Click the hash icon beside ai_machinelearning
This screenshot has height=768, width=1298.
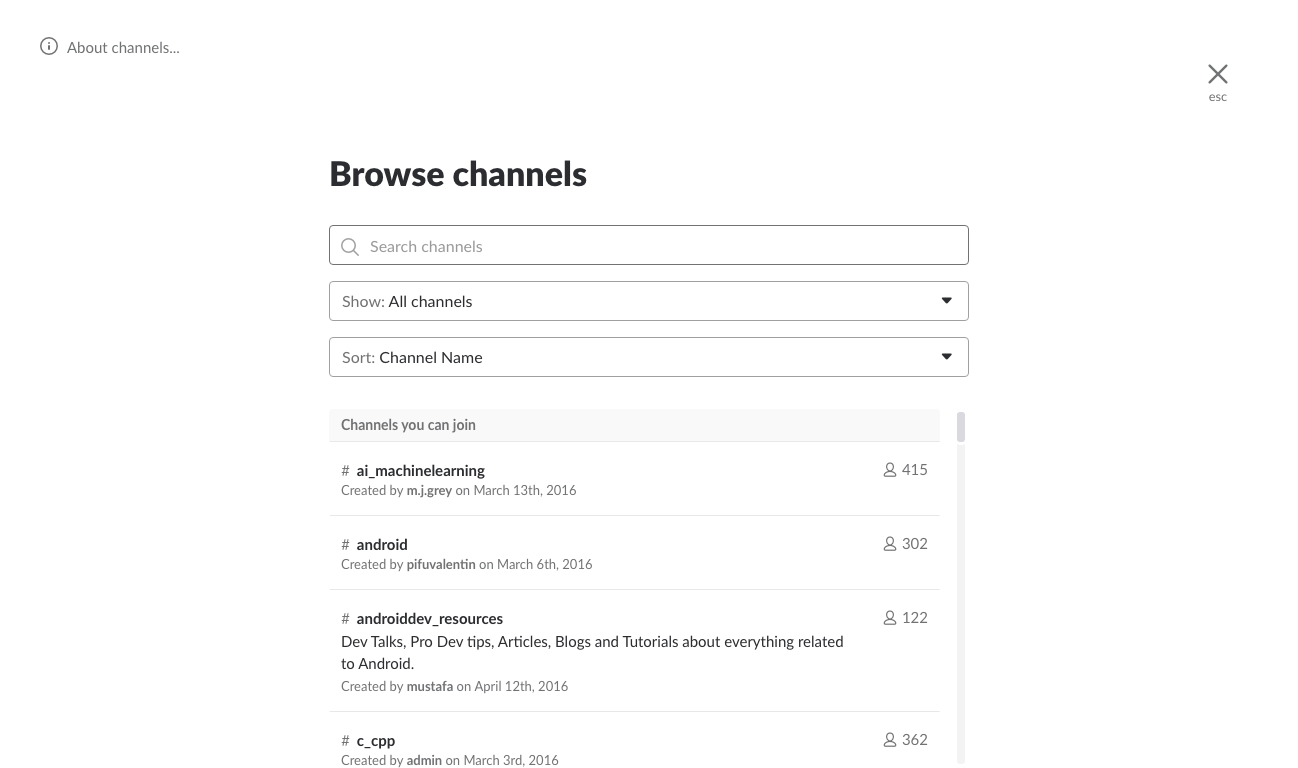[346, 470]
